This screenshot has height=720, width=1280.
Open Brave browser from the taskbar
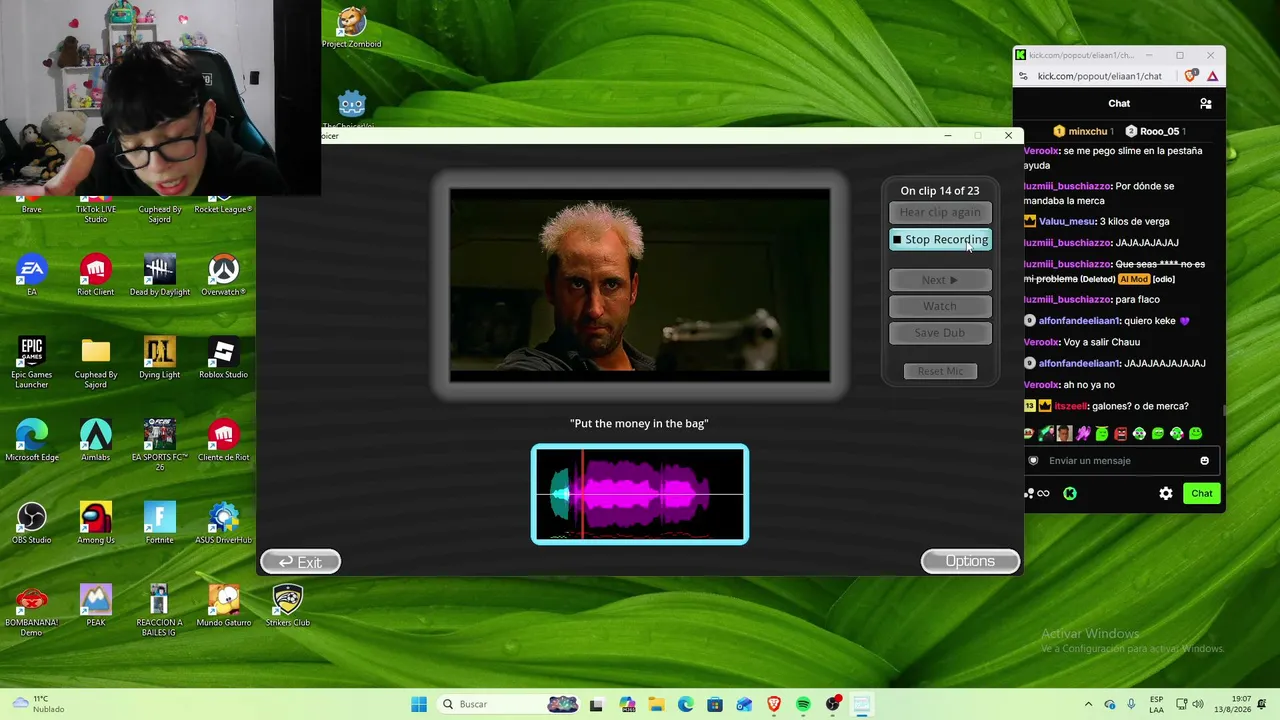(774, 704)
